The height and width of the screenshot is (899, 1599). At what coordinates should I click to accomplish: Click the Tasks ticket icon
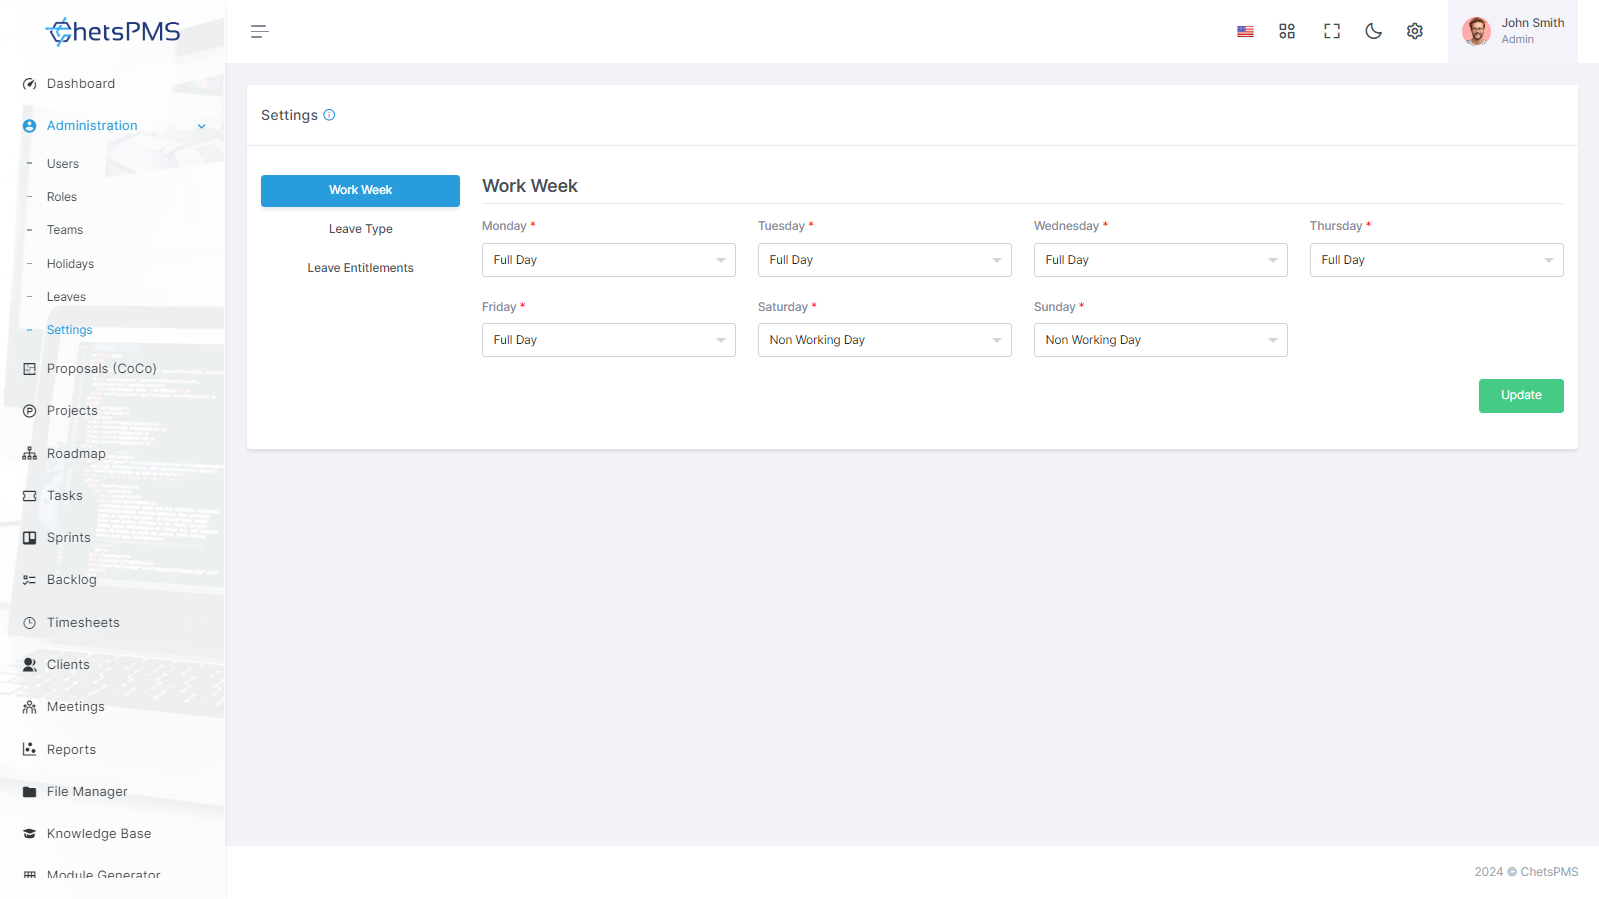pyautogui.click(x=30, y=496)
